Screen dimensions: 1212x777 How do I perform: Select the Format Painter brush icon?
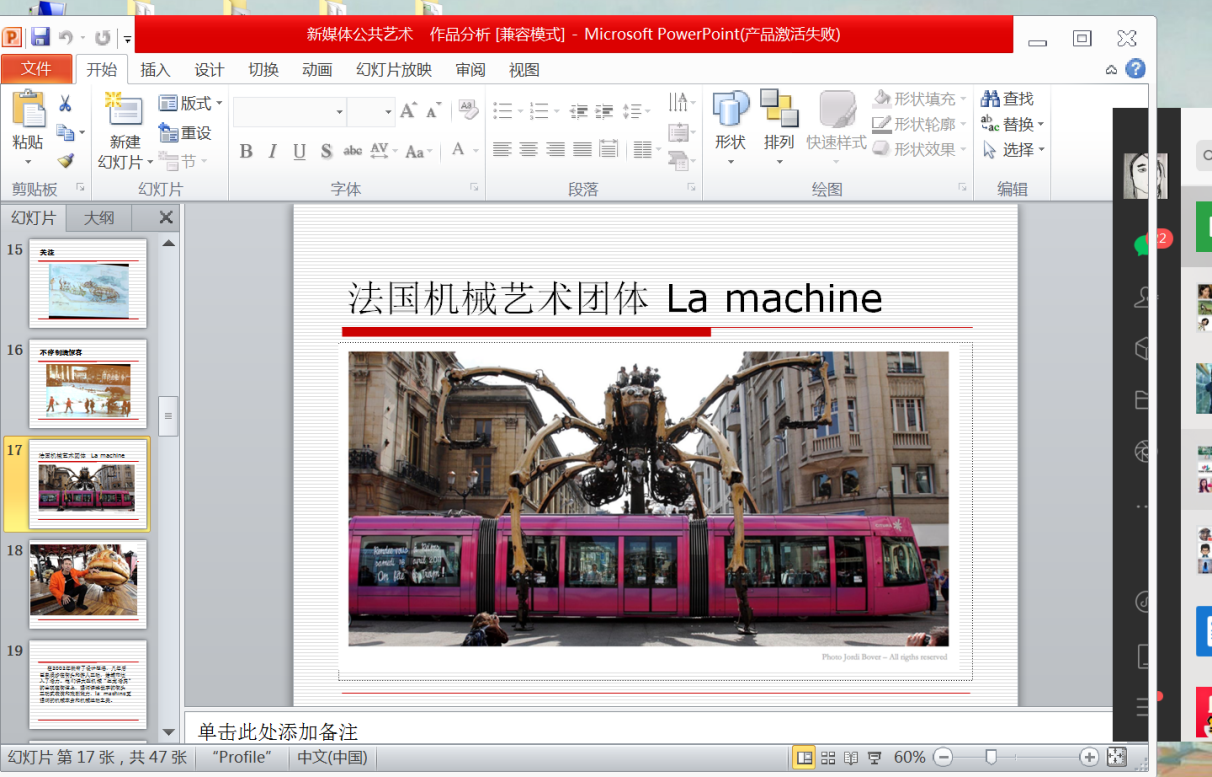tap(65, 160)
